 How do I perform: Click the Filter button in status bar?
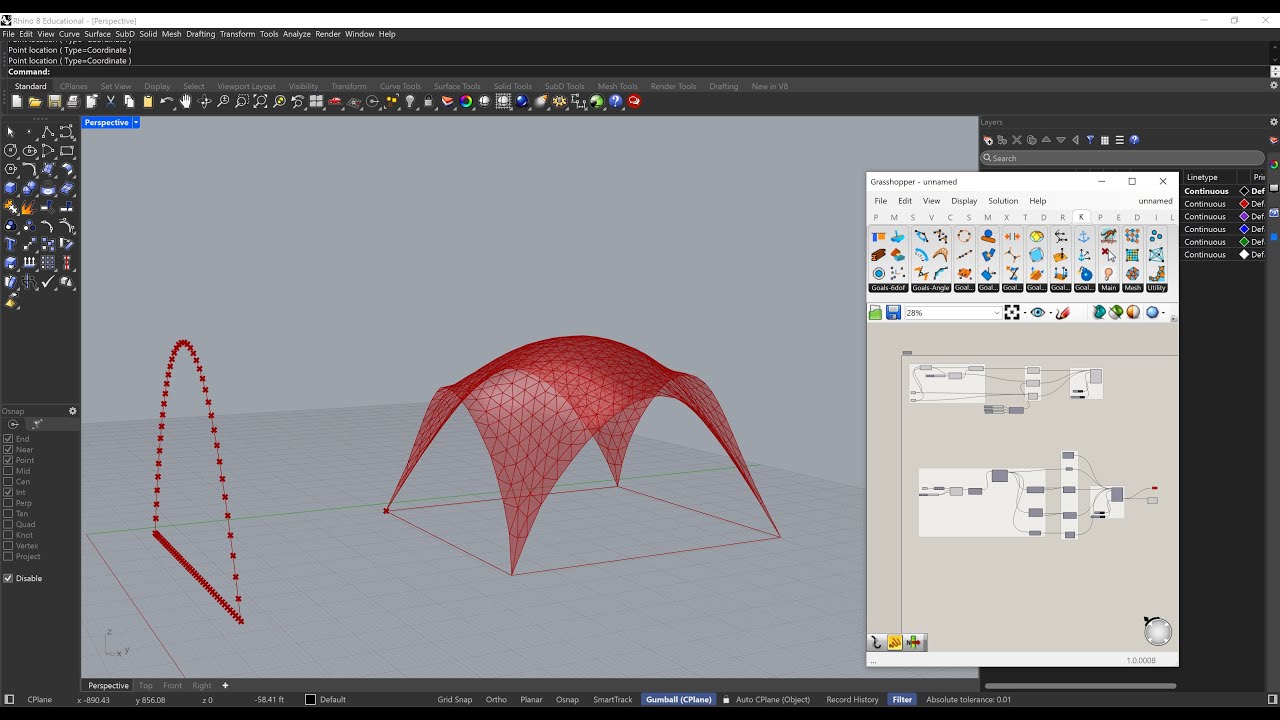click(x=902, y=699)
